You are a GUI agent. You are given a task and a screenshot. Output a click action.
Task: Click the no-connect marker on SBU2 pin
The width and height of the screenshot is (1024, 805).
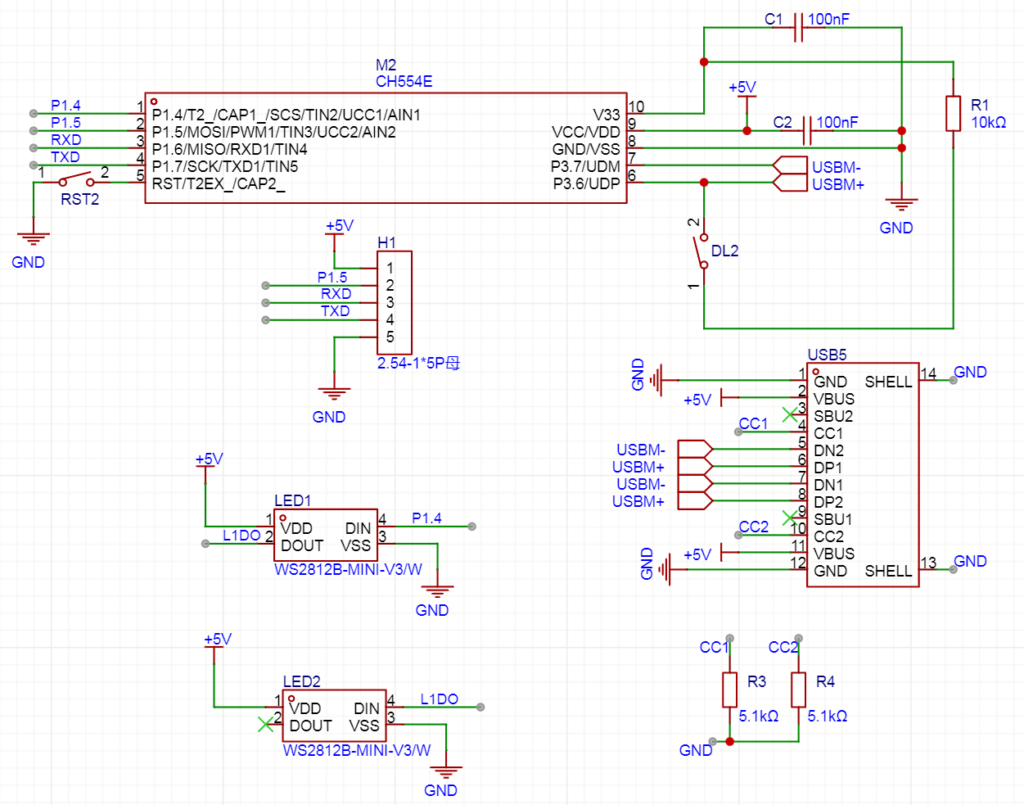(789, 414)
